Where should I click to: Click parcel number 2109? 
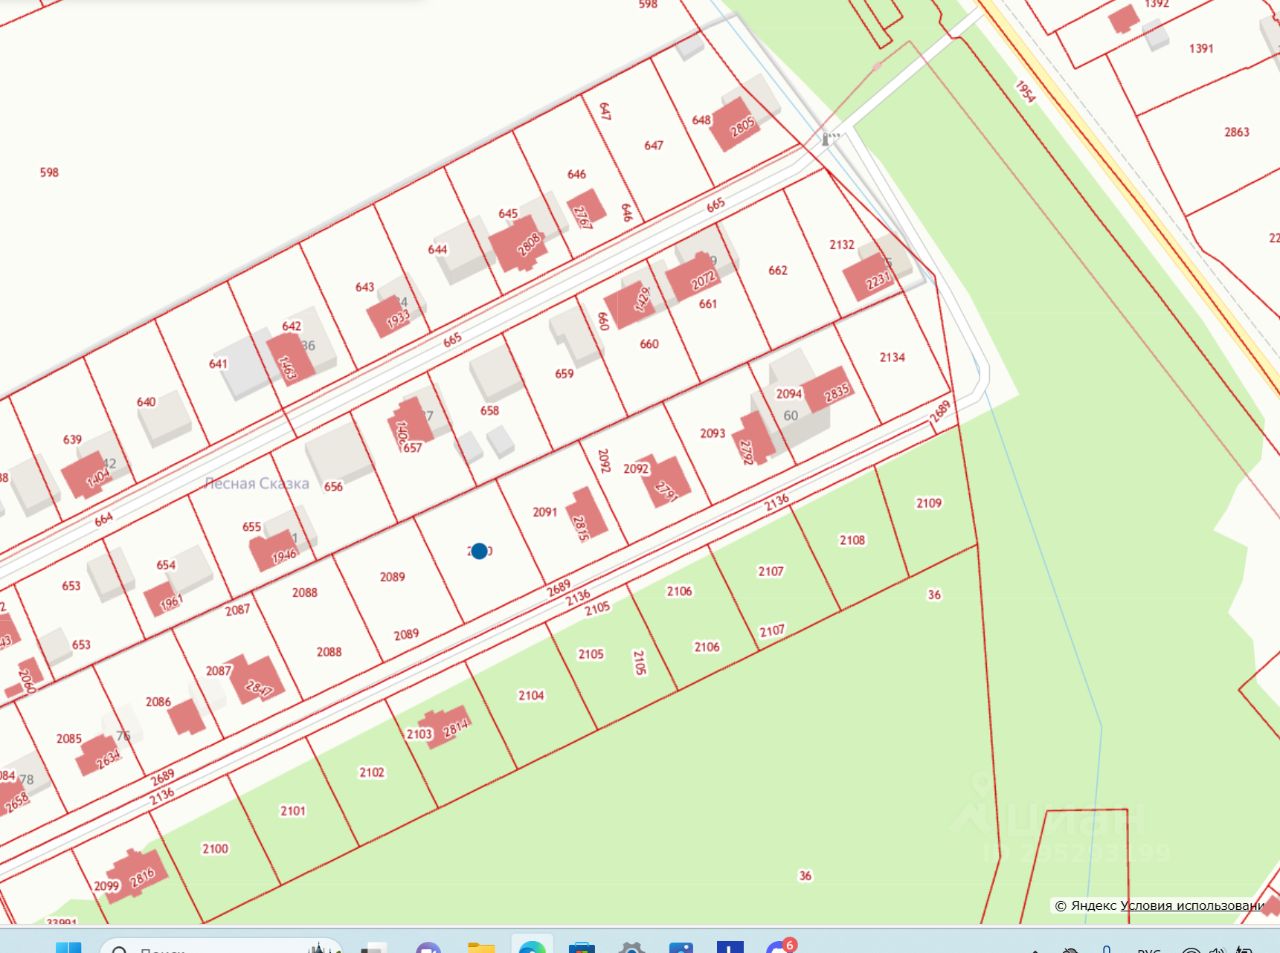coord(929,503)
